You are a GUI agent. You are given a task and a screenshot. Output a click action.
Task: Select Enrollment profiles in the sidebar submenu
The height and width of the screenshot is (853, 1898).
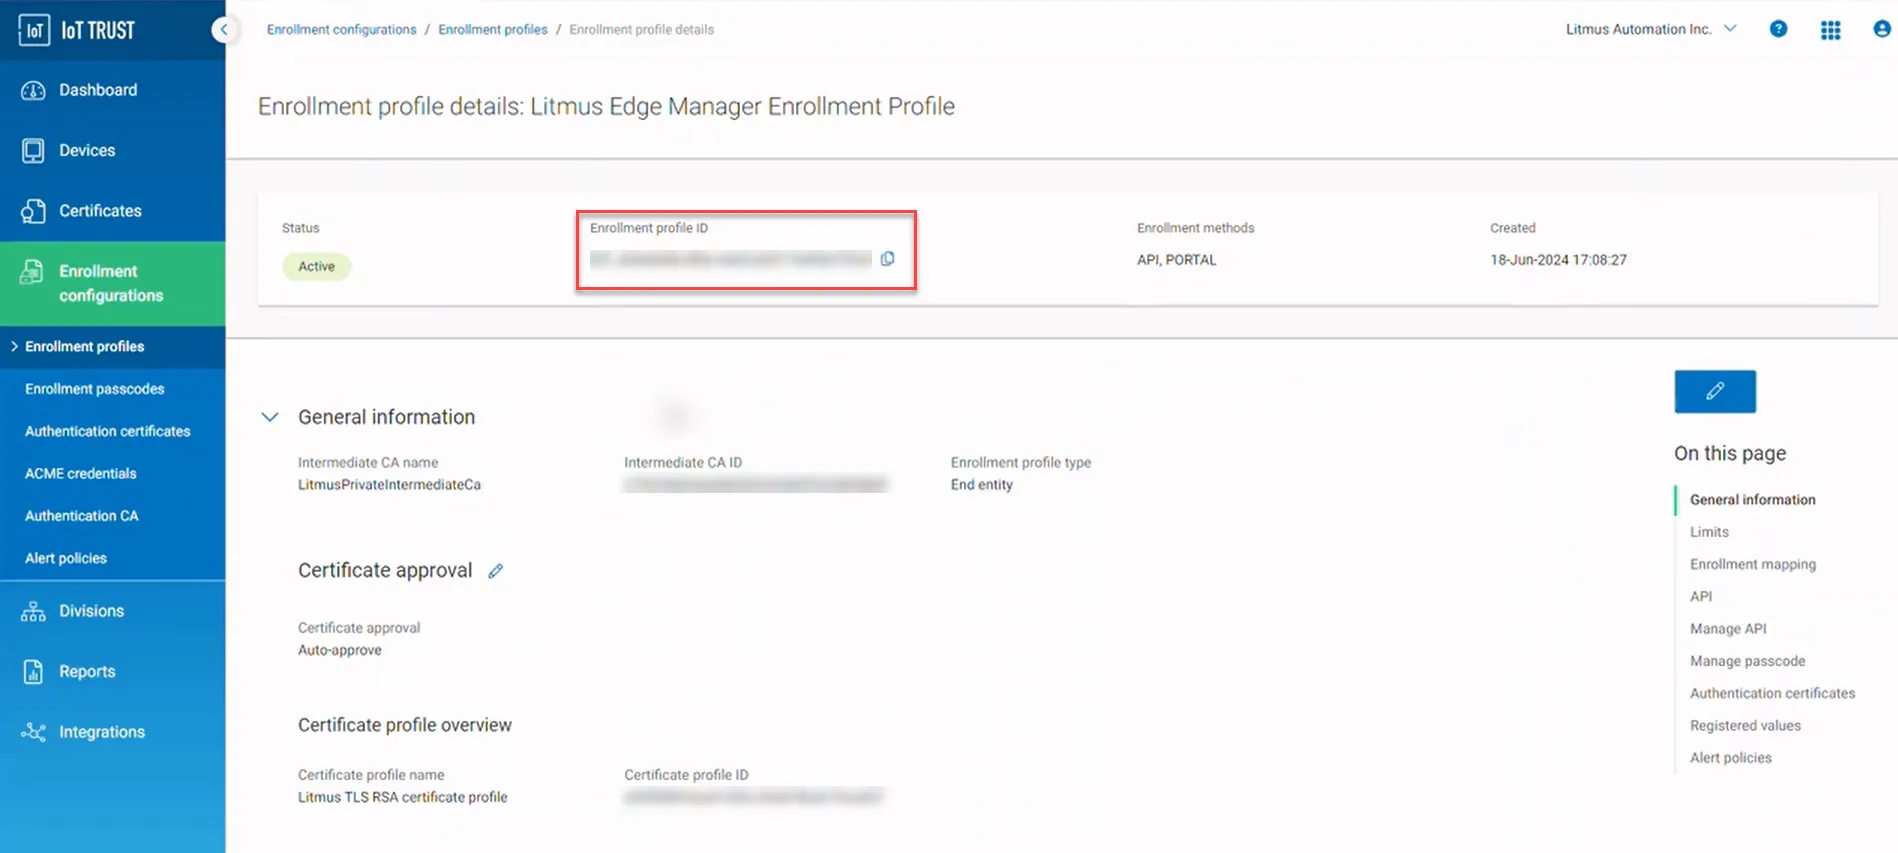coord(85,347)
